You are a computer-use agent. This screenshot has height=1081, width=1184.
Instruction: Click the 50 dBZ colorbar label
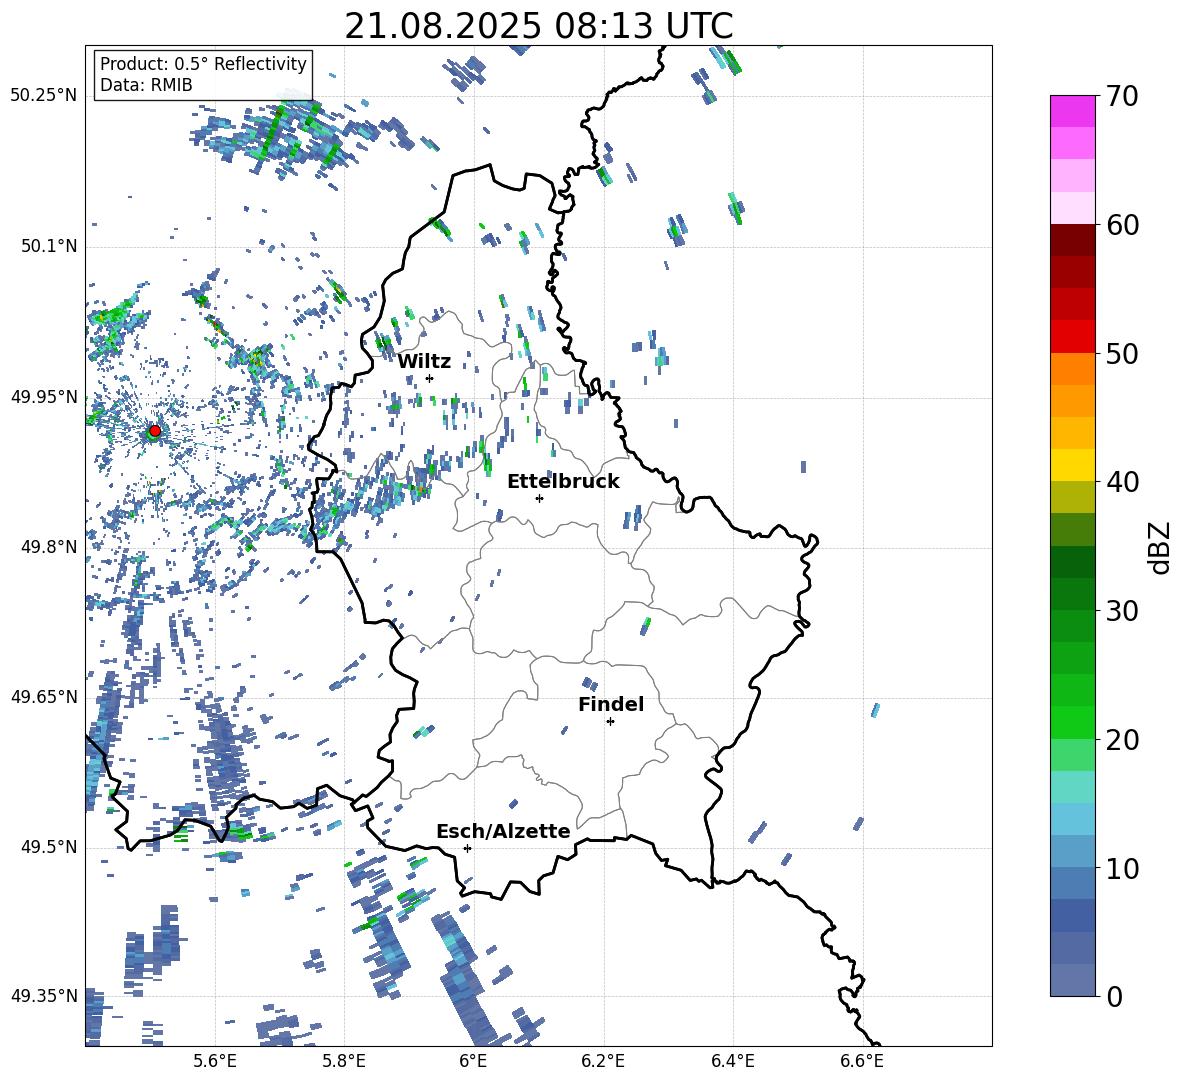tap(1123, 353)
